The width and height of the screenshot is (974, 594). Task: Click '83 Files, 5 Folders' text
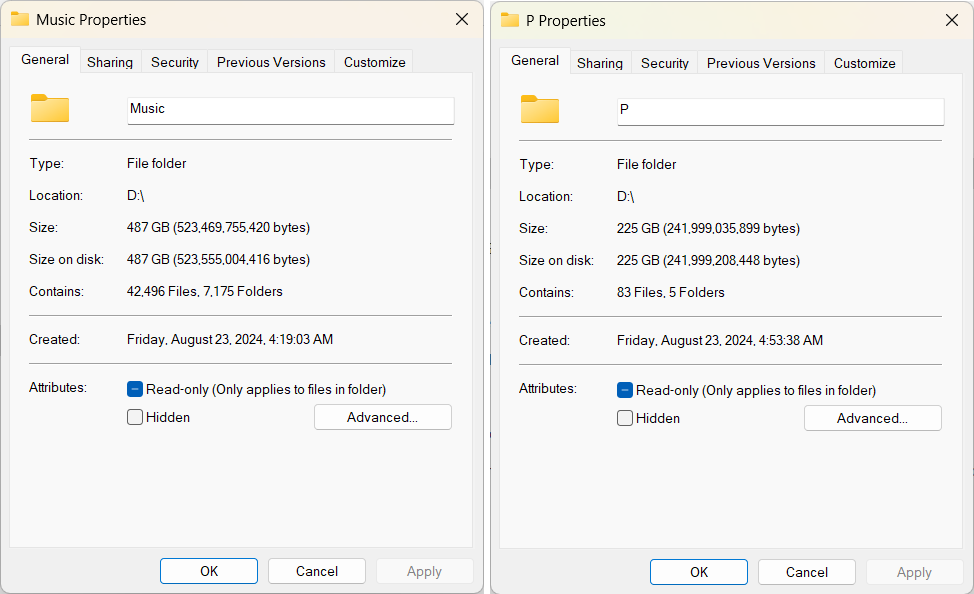(671, 293)
